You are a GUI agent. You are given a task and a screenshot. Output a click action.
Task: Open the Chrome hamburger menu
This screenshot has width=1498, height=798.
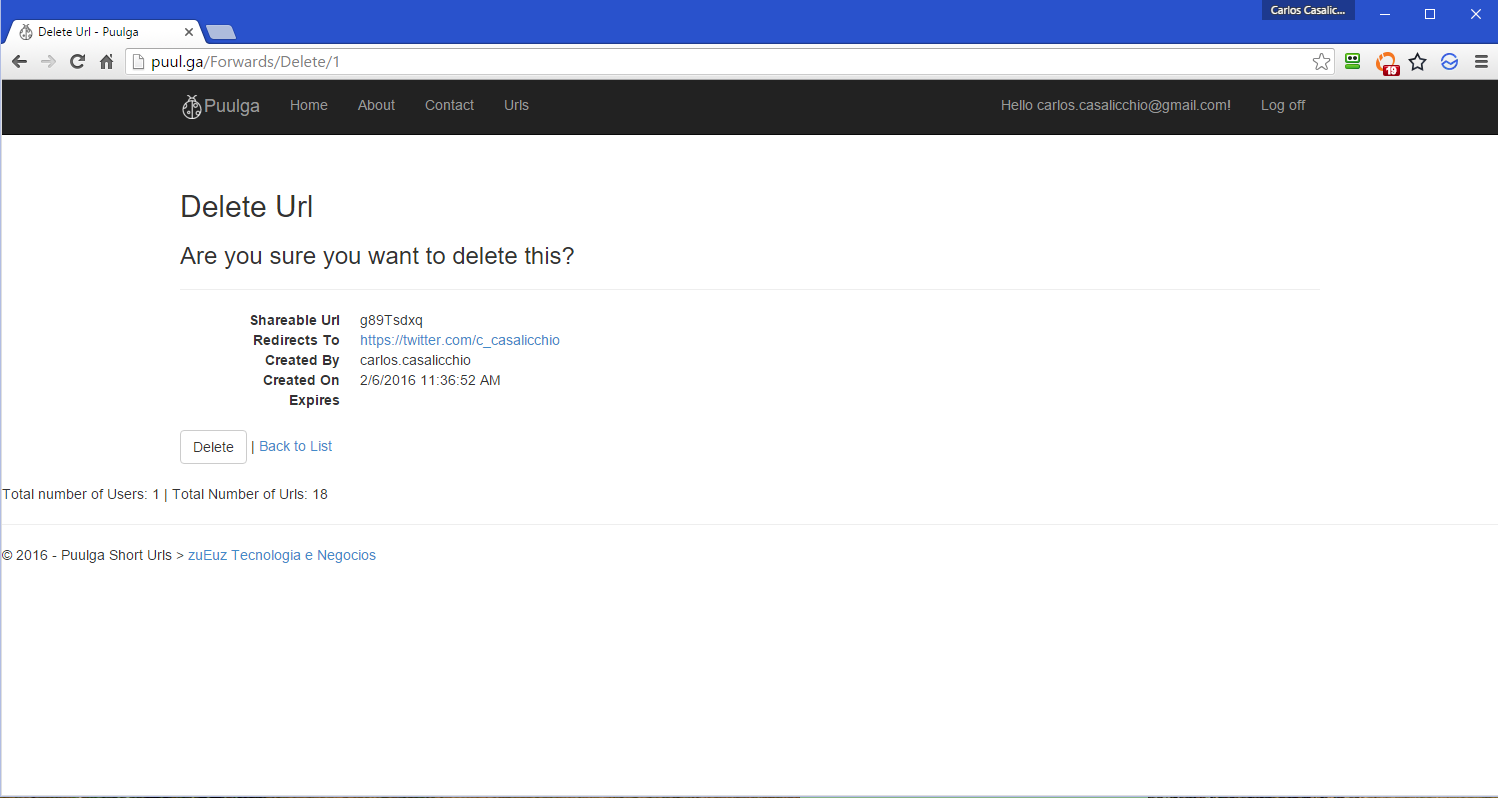click(x=1481, y=62)
